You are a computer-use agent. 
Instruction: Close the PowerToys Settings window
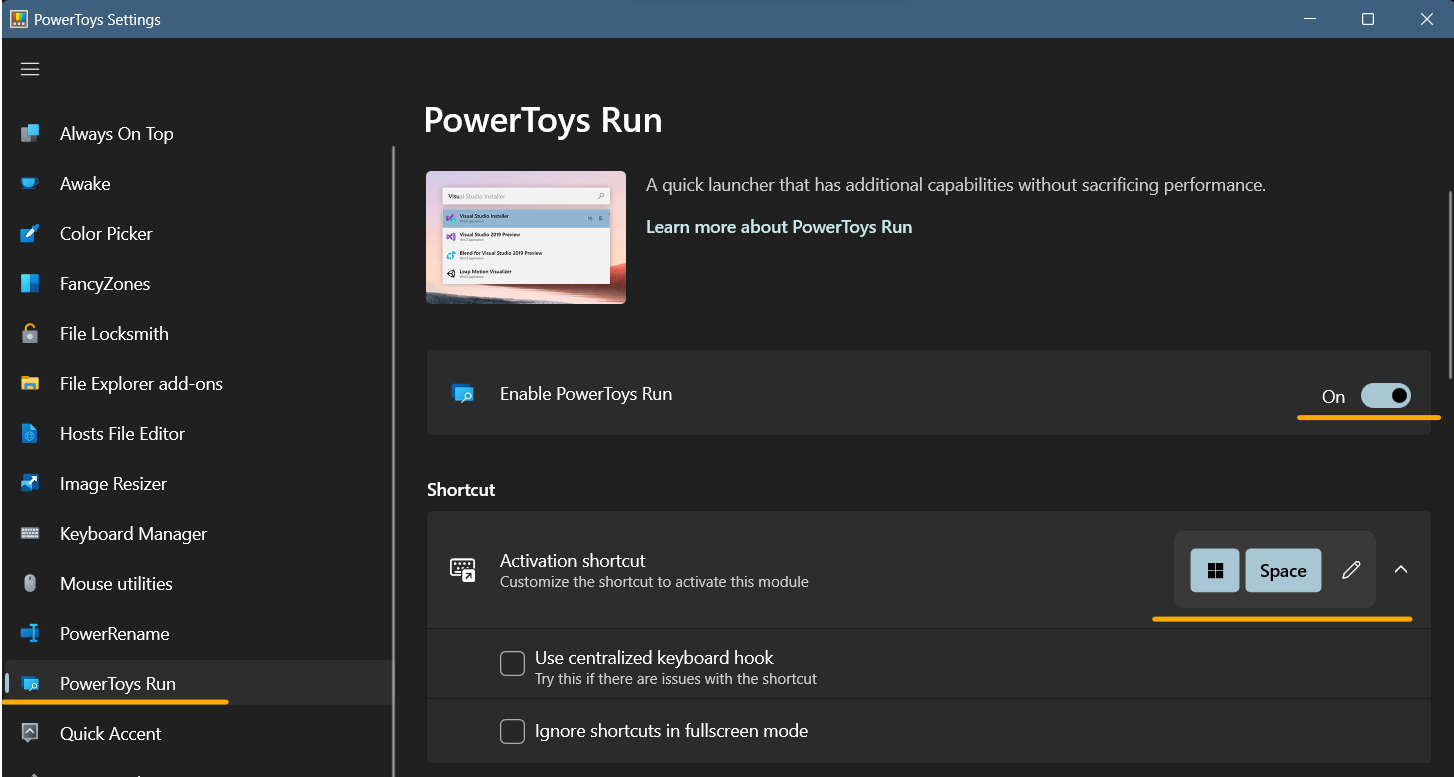point(1425,19)
